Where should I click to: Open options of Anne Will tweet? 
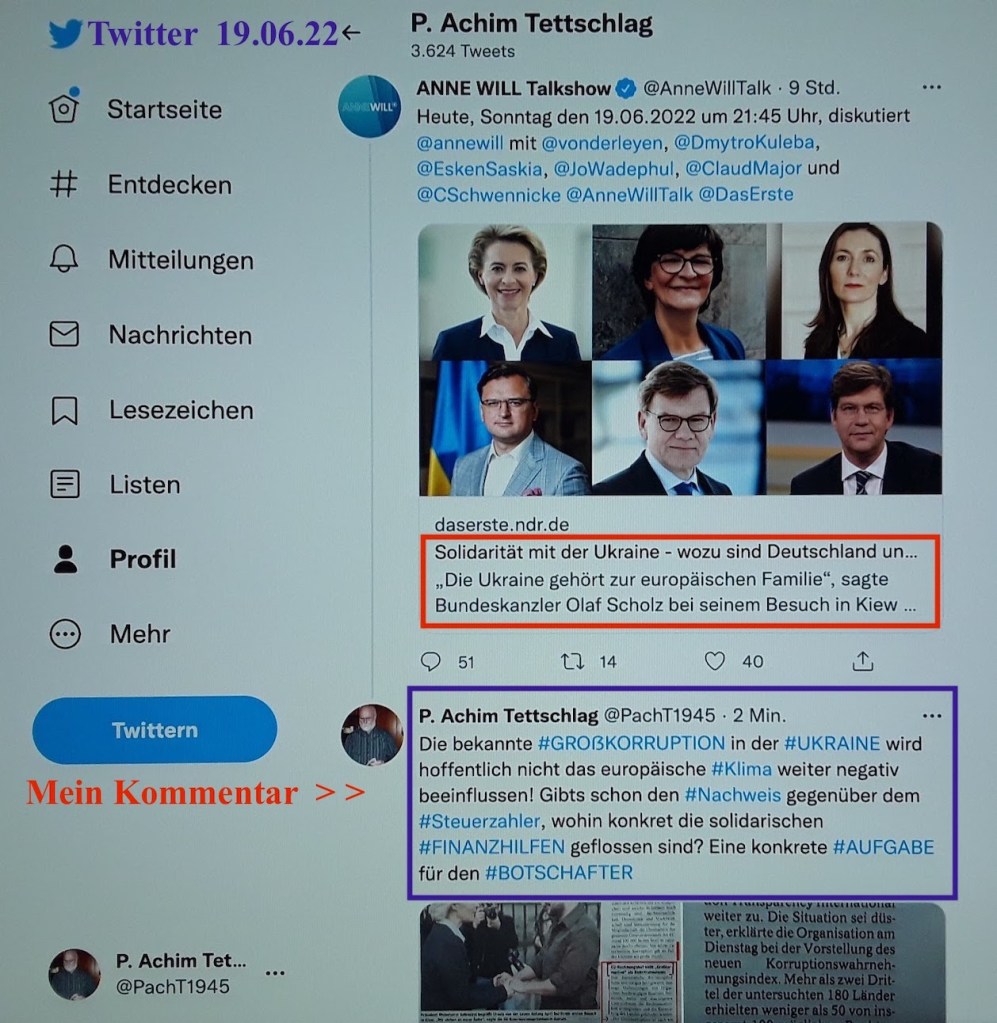point(932,87)
